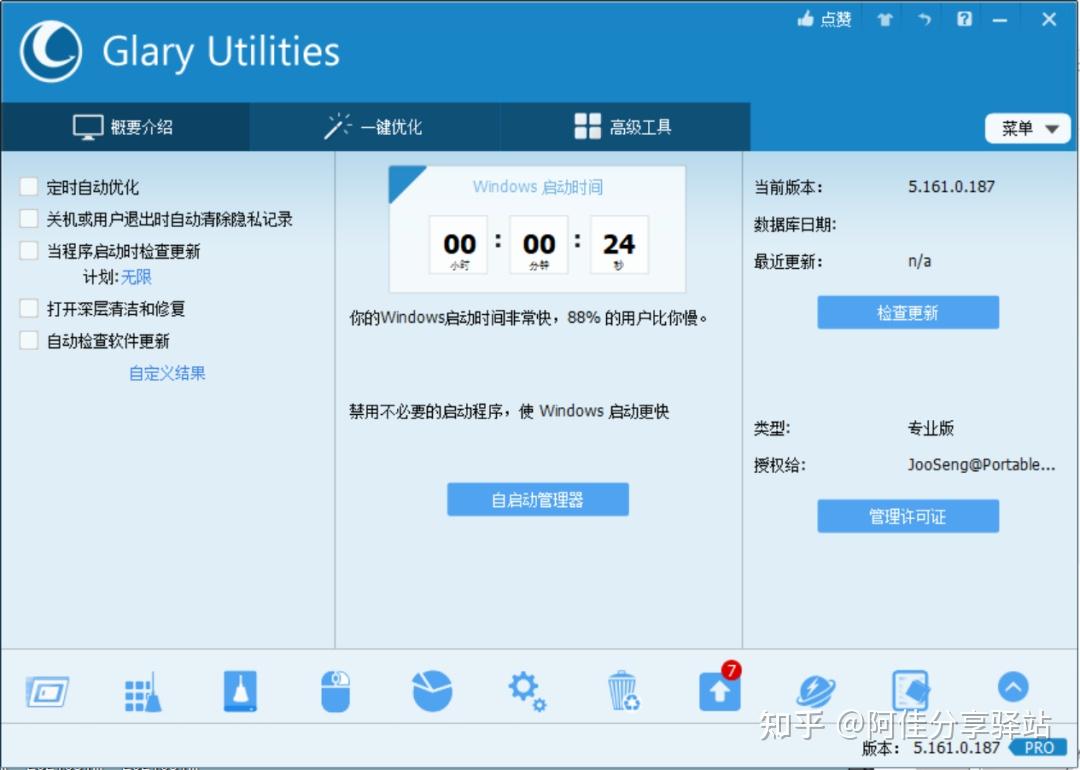Viewport: 1080px width, 770px height.
Task: Open the uninstall manager trash bin icon
Action: tap(623, 691)
